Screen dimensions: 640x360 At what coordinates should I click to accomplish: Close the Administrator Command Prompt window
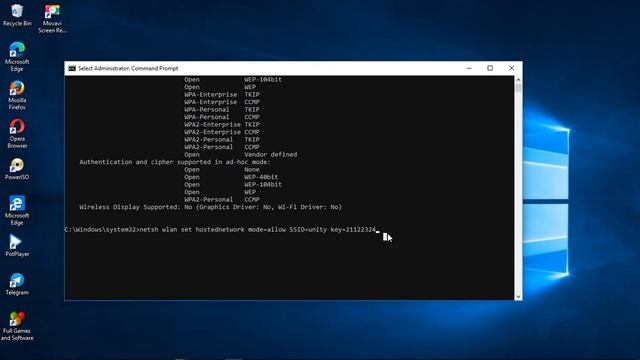(511, 68)
